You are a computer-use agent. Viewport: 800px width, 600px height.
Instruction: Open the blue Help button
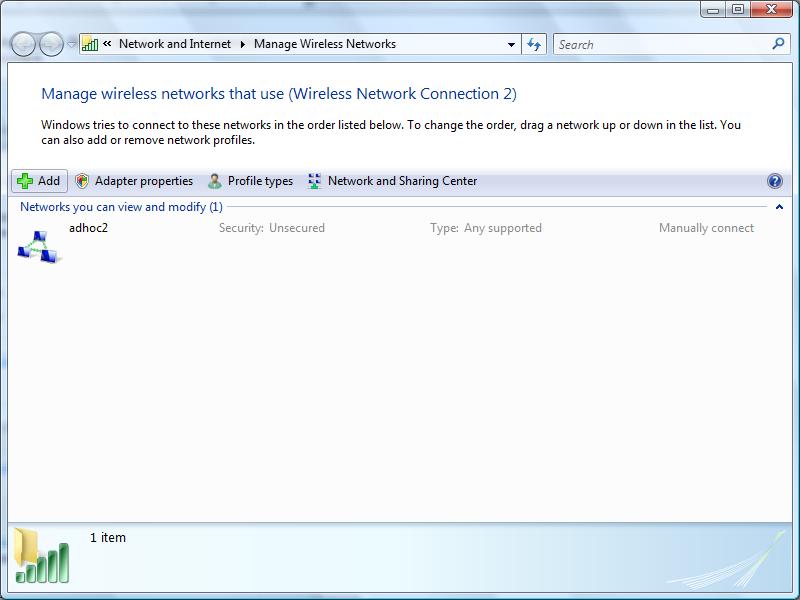[774, 181]
